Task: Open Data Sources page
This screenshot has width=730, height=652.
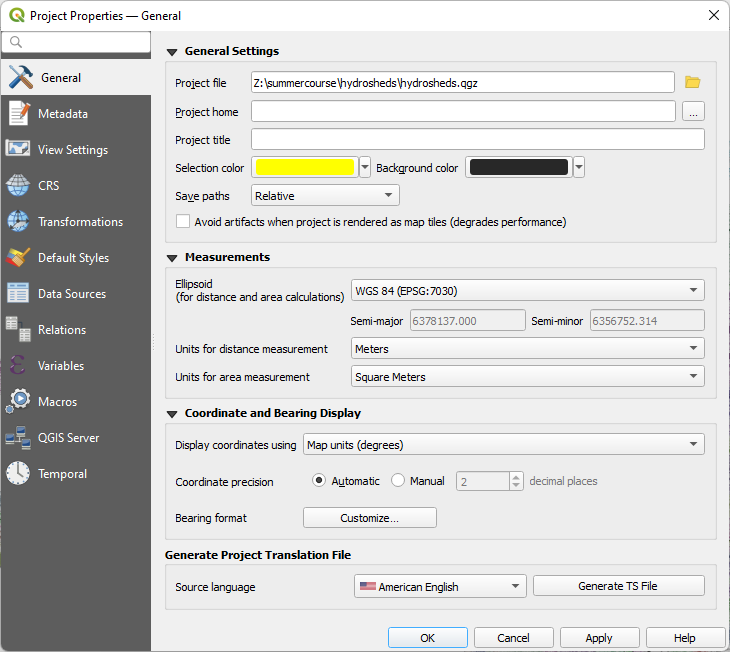Action: [x=76, y=293]
